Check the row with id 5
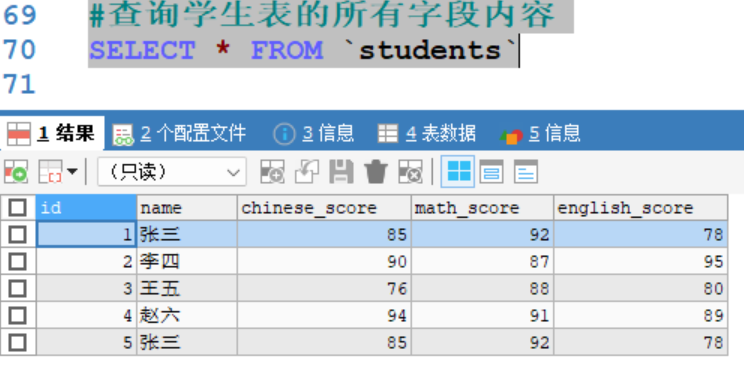Viewport: 744px width, 369px height. click(x=18, y=342)
